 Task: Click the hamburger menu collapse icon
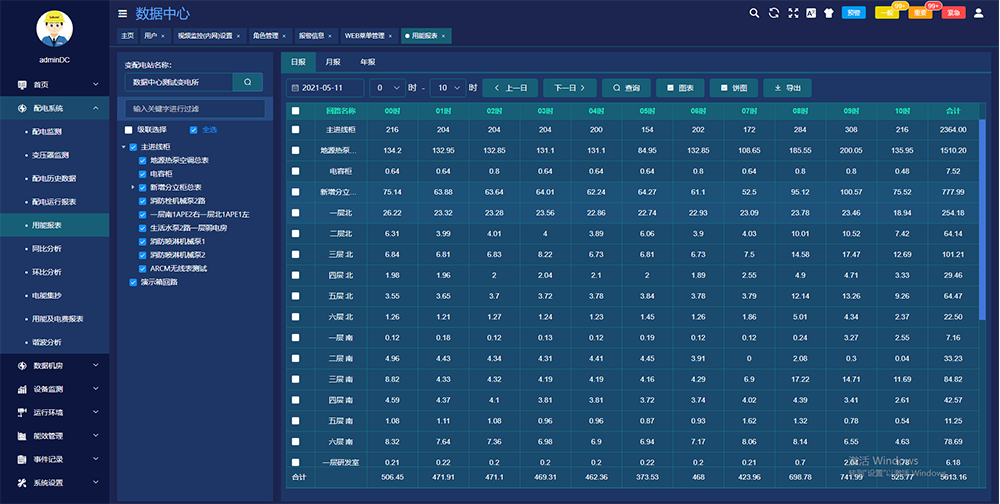123,14
